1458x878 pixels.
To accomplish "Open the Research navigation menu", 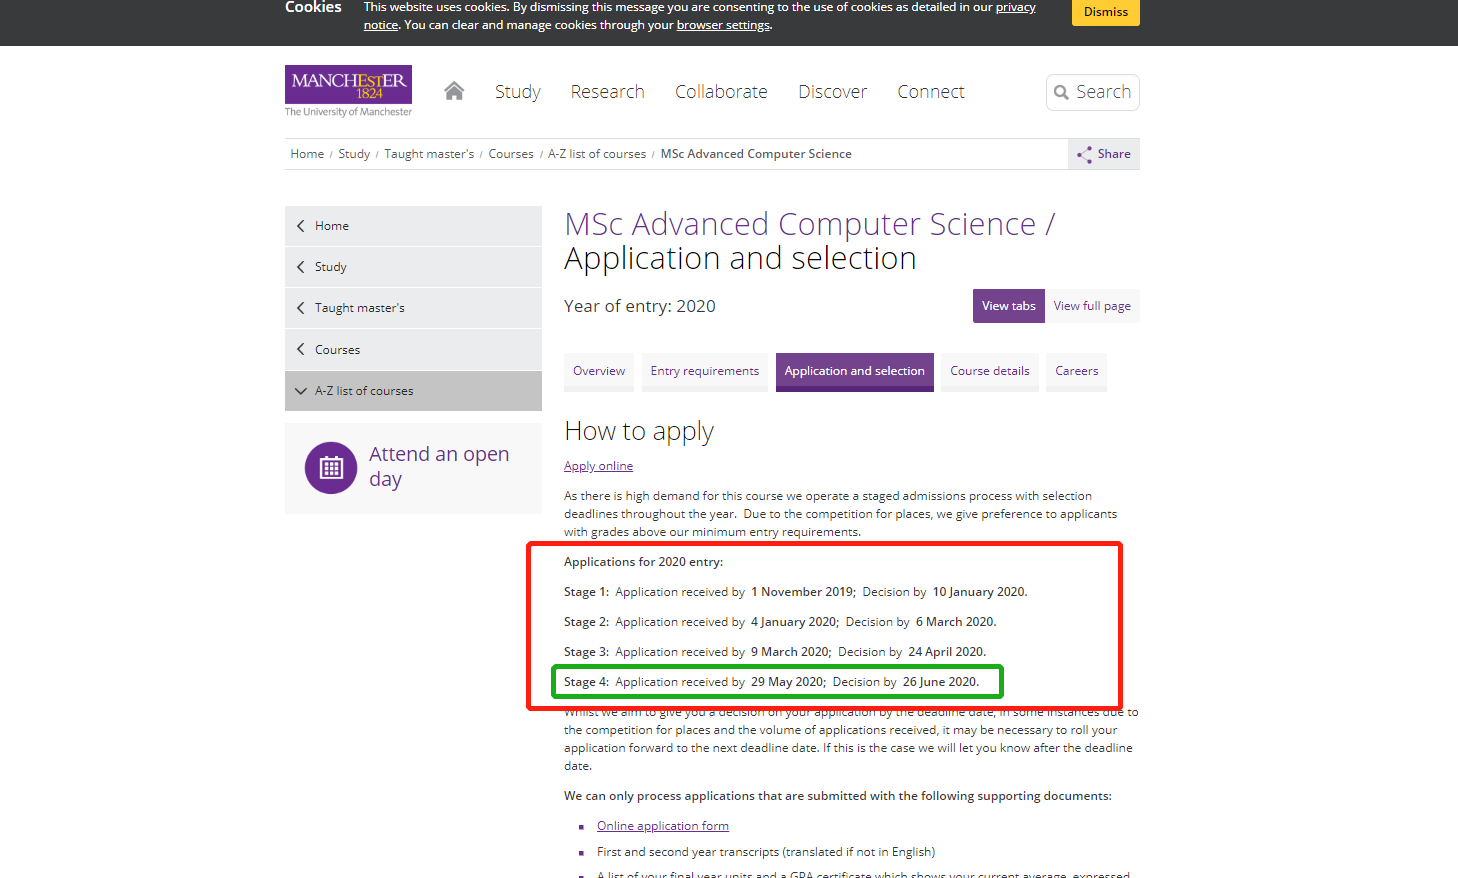I will (607, 92).
